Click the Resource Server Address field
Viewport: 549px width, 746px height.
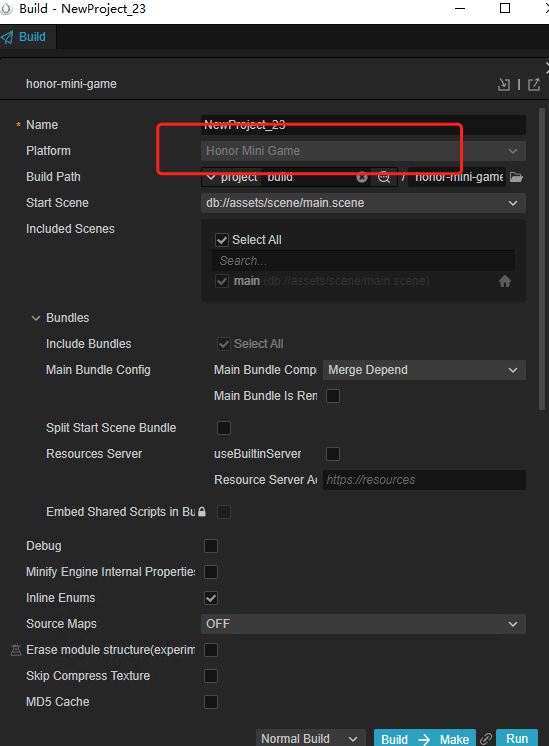tap(424, 480)
